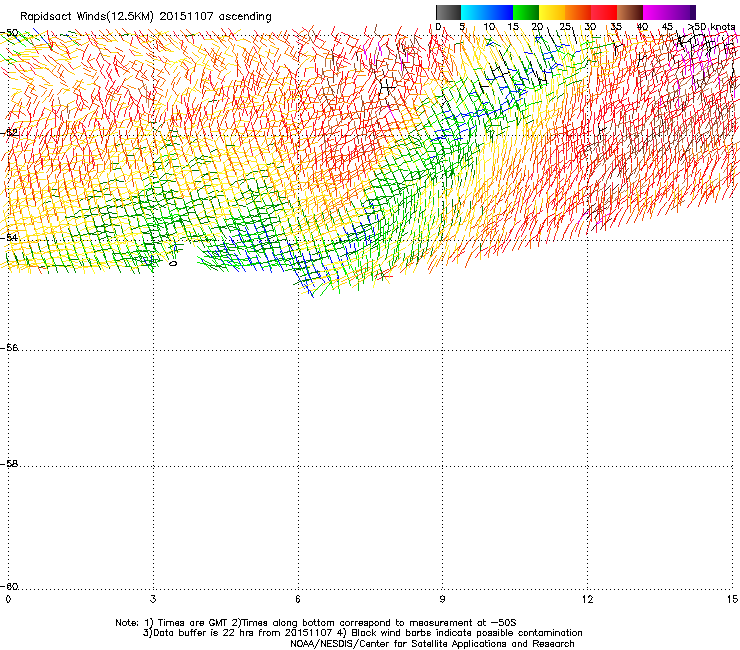740x650 pixels.
Task: Click the gray 0-5 knots legend segment
Action: pos(449,12)
